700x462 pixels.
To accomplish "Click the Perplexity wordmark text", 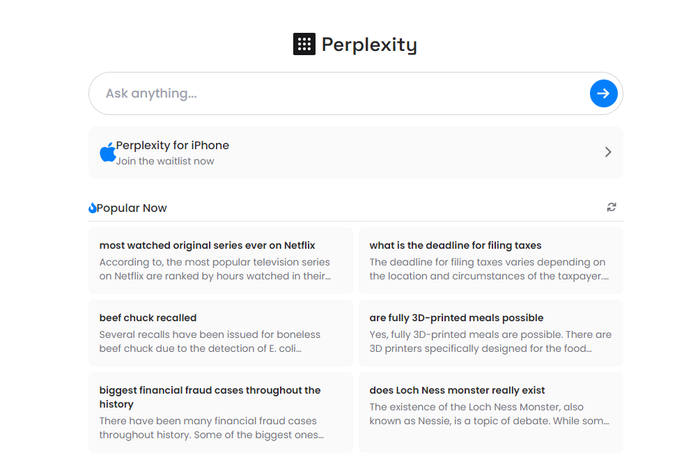I will (368, 44).
